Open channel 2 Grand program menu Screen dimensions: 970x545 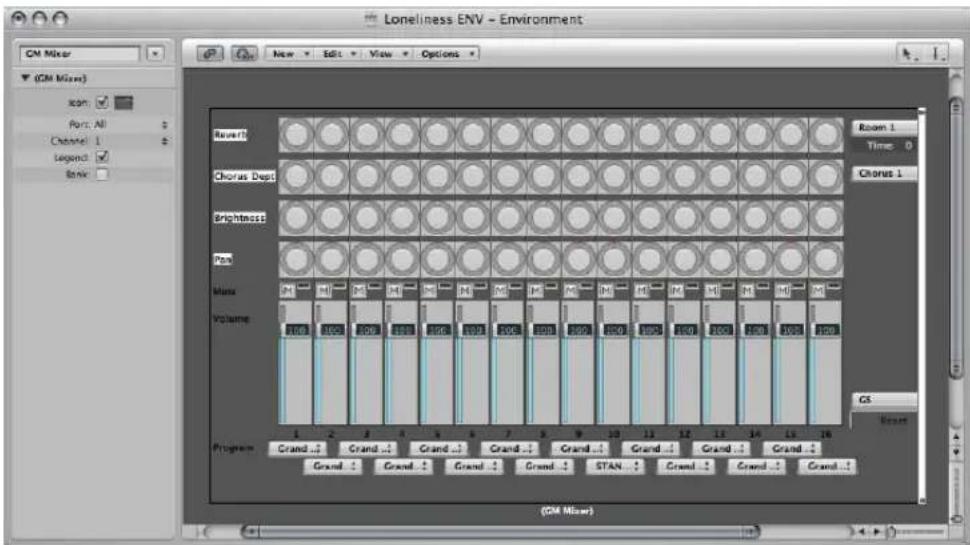[x=333, y=466]
